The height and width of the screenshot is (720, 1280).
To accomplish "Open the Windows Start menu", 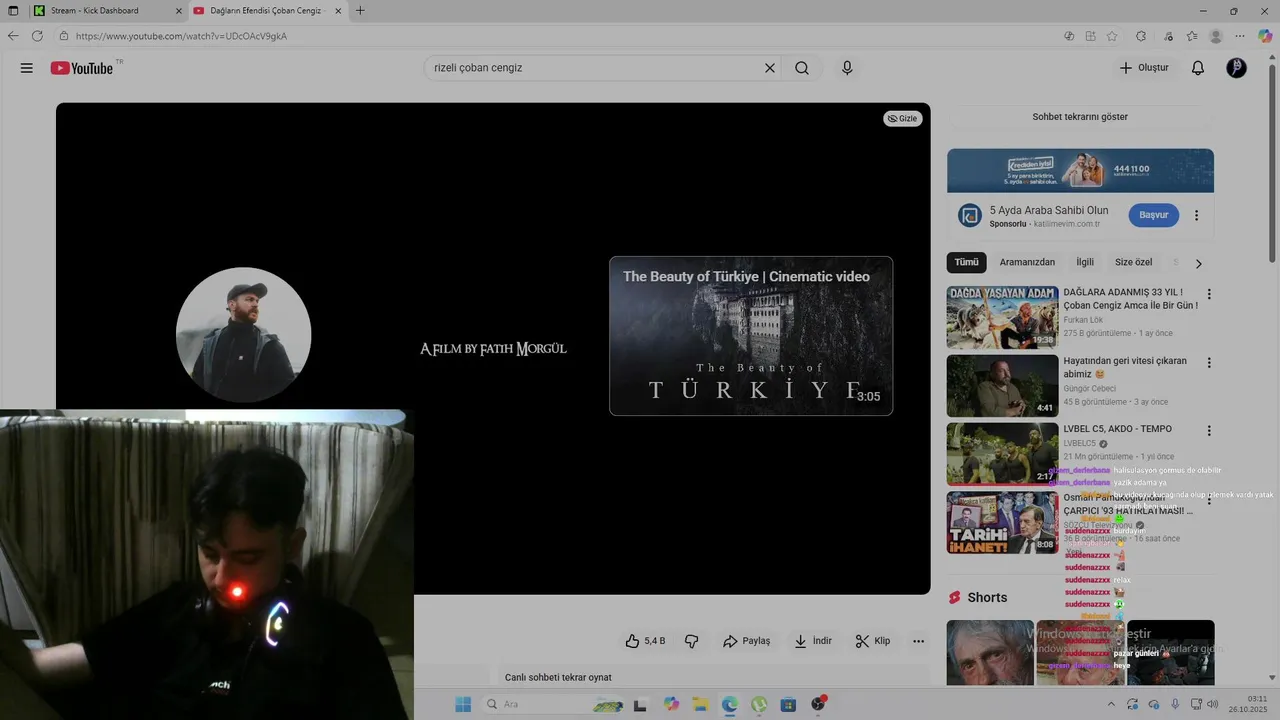I will pyautogui.click(x=463, y=704).
